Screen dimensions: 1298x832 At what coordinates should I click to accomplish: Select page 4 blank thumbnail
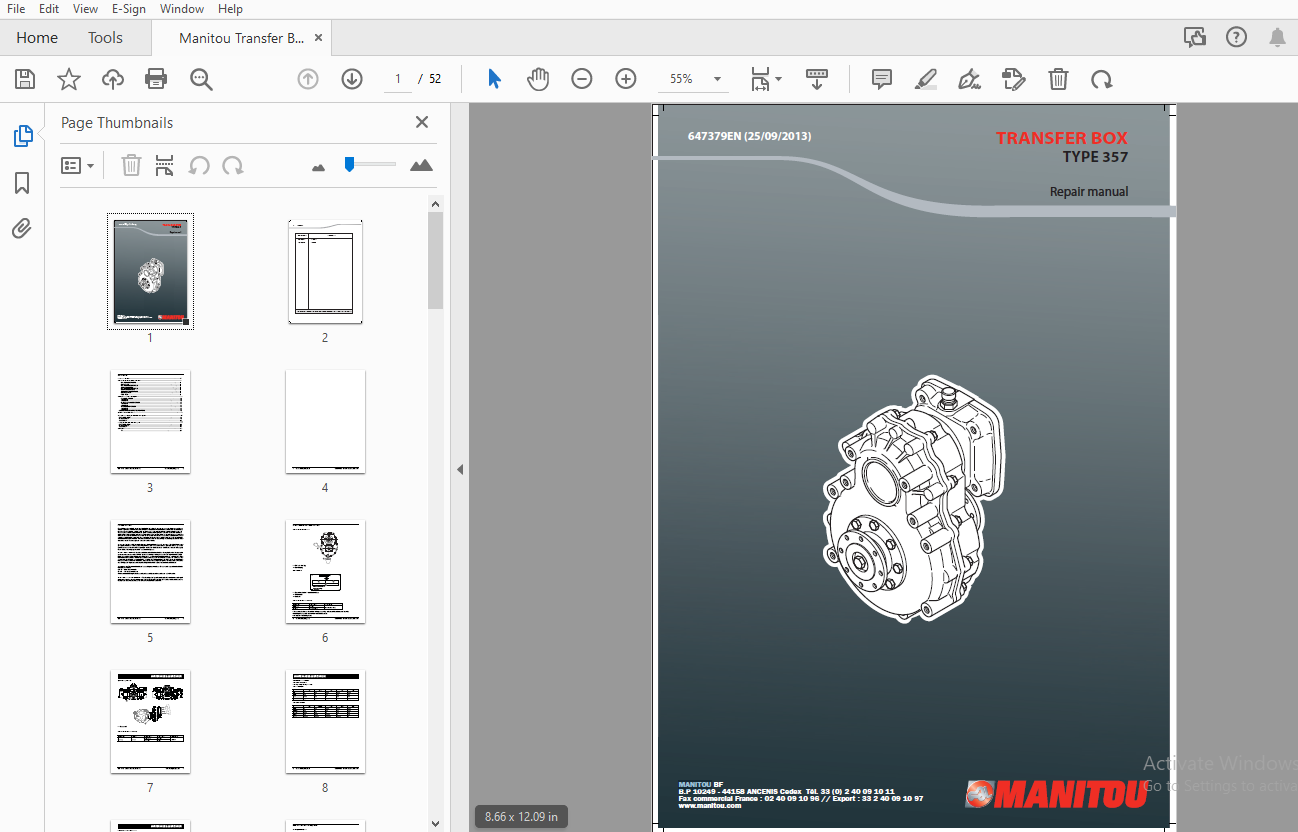click(x=325, y=421)
